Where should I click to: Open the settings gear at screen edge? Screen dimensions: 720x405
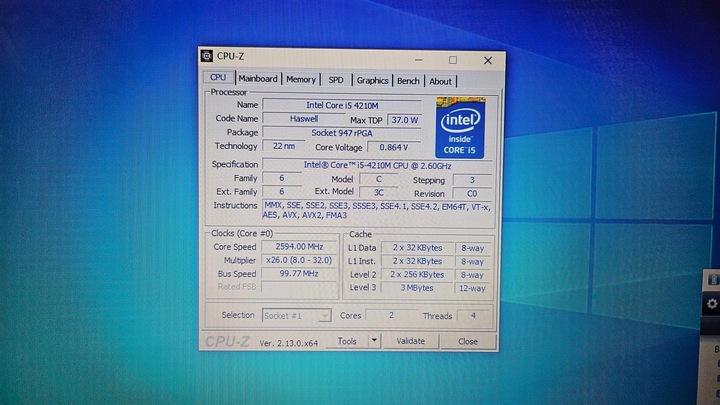point(712,304)
